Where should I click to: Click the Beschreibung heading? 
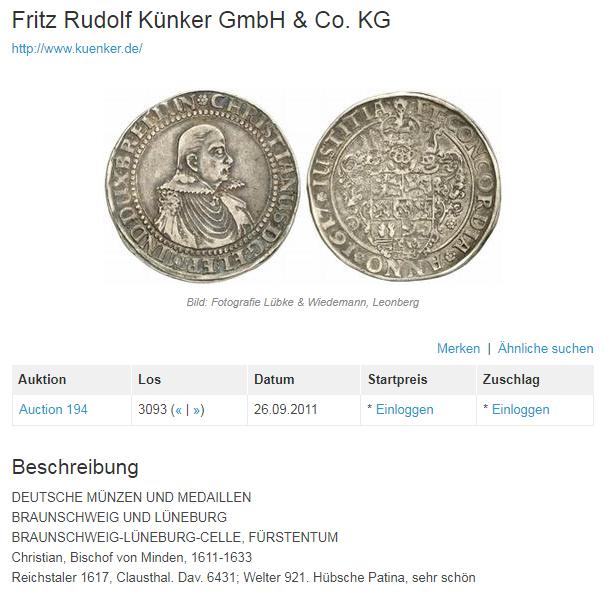(x=75, y=467)
